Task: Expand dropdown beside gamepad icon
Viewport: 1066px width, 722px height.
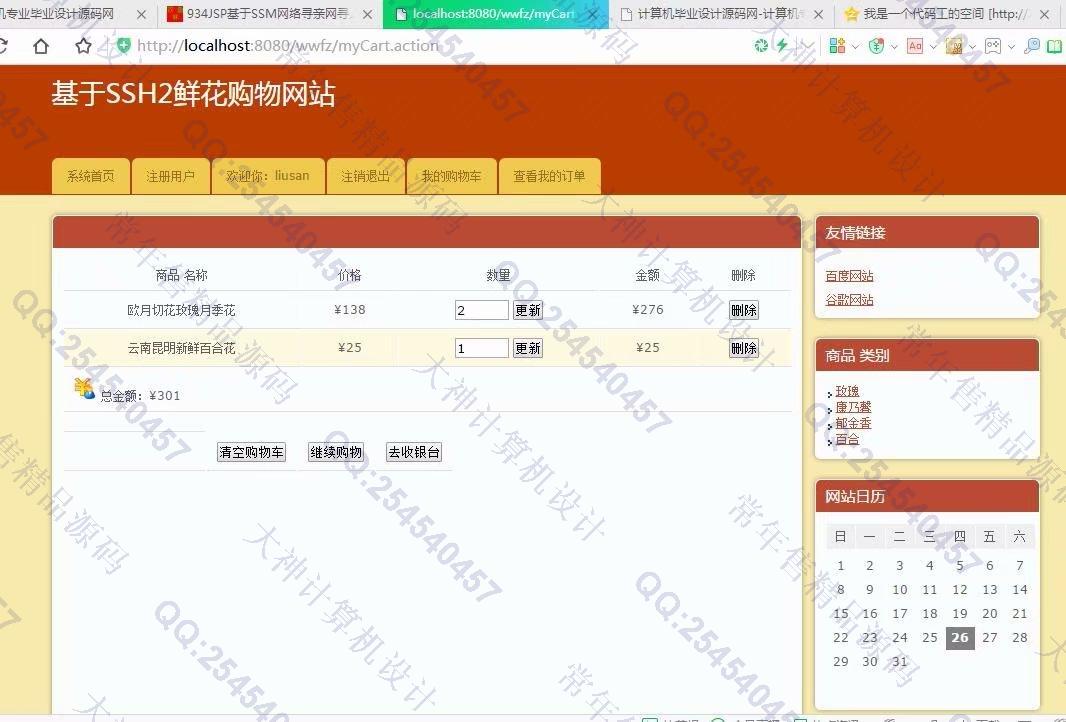Action: coord(1011,46)
